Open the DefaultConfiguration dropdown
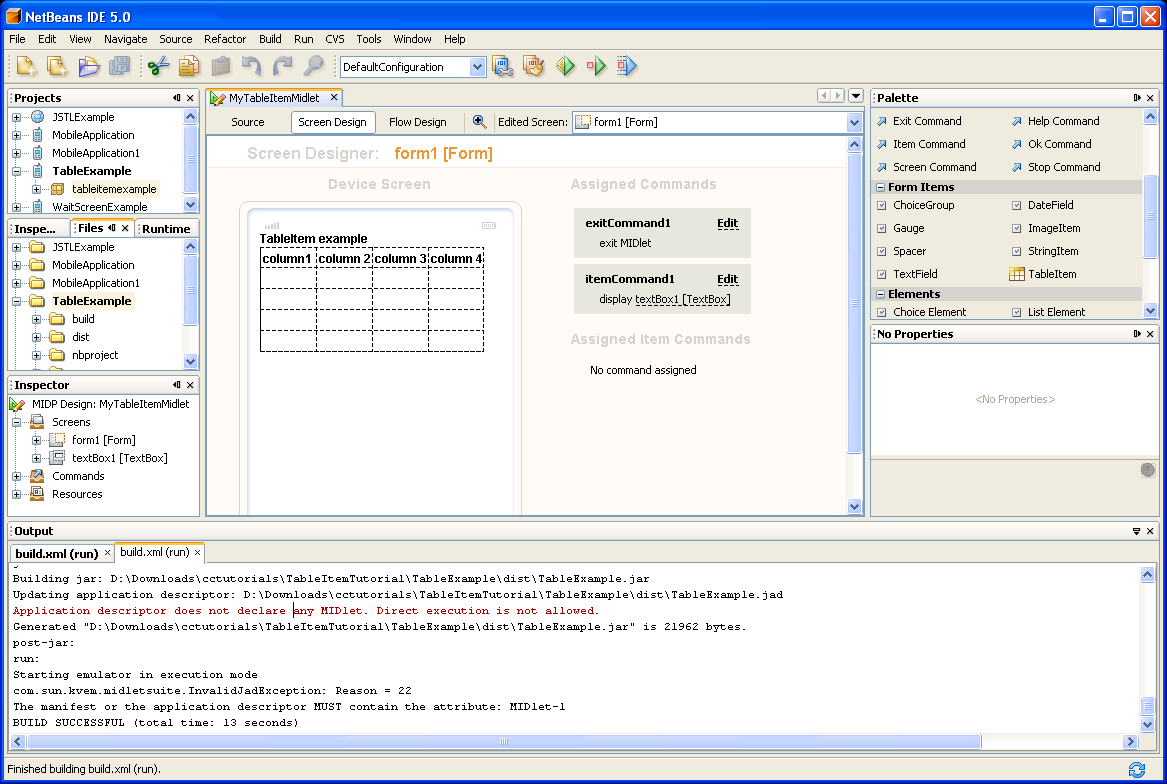This screenshot has height=784, width=1167. click(477, 67)
